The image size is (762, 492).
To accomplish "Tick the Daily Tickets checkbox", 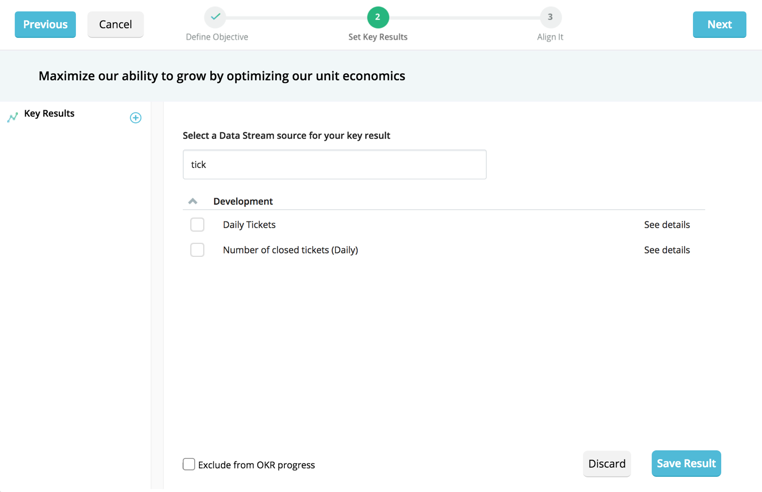I will pos(197,225).
